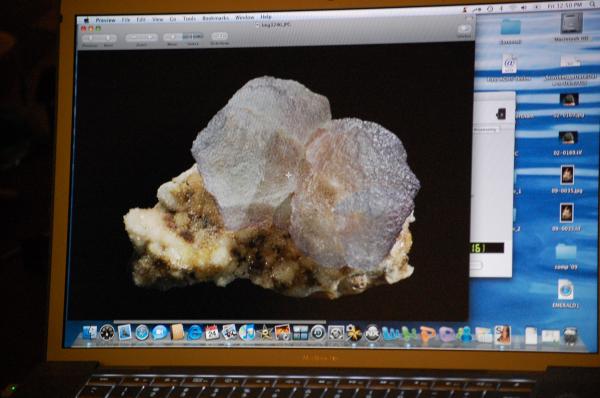Open iCal calendar icon in the Dock
This screenshot has width=600, height=398.
(212, 332)
